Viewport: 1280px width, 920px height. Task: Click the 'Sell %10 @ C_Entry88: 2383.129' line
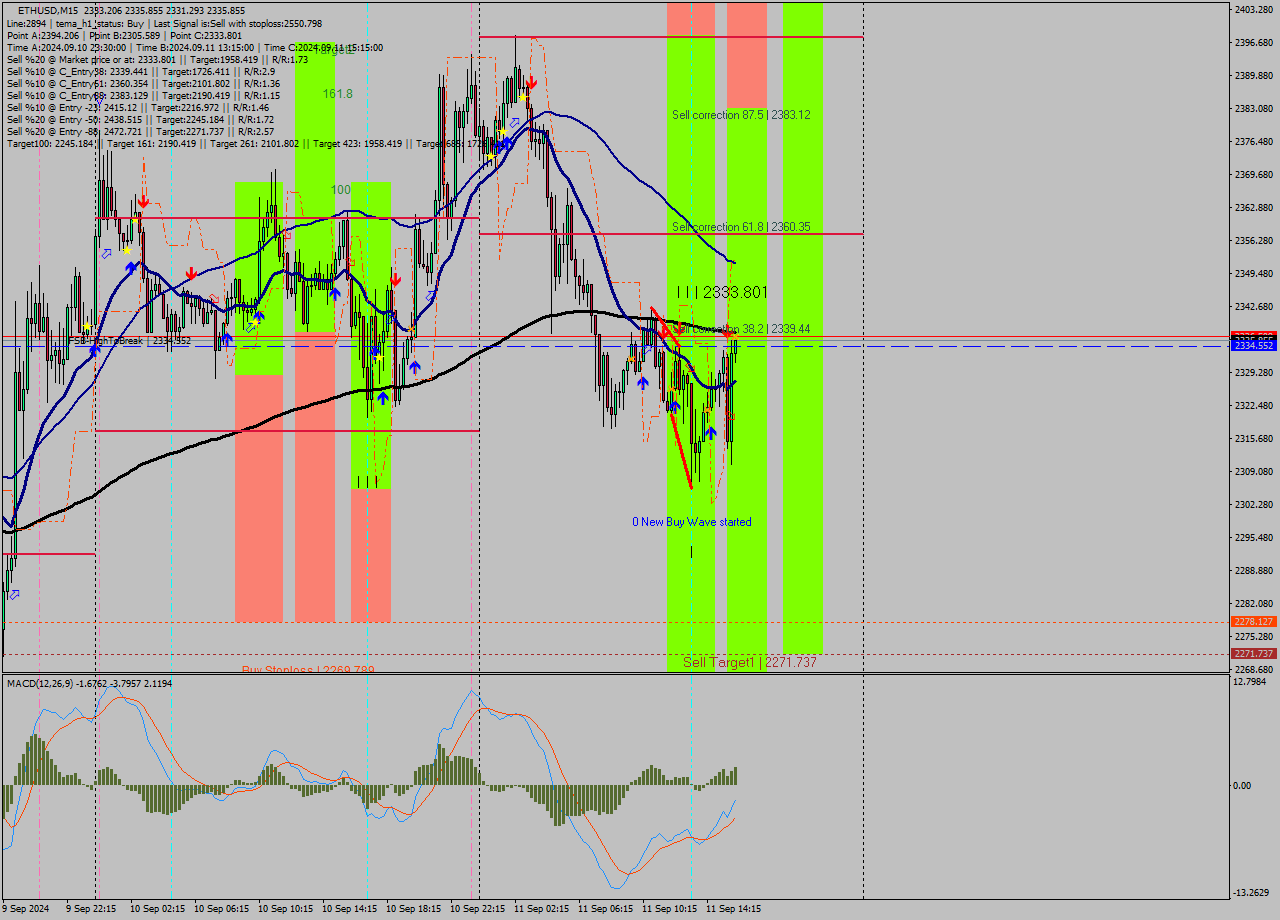(143, 95)
